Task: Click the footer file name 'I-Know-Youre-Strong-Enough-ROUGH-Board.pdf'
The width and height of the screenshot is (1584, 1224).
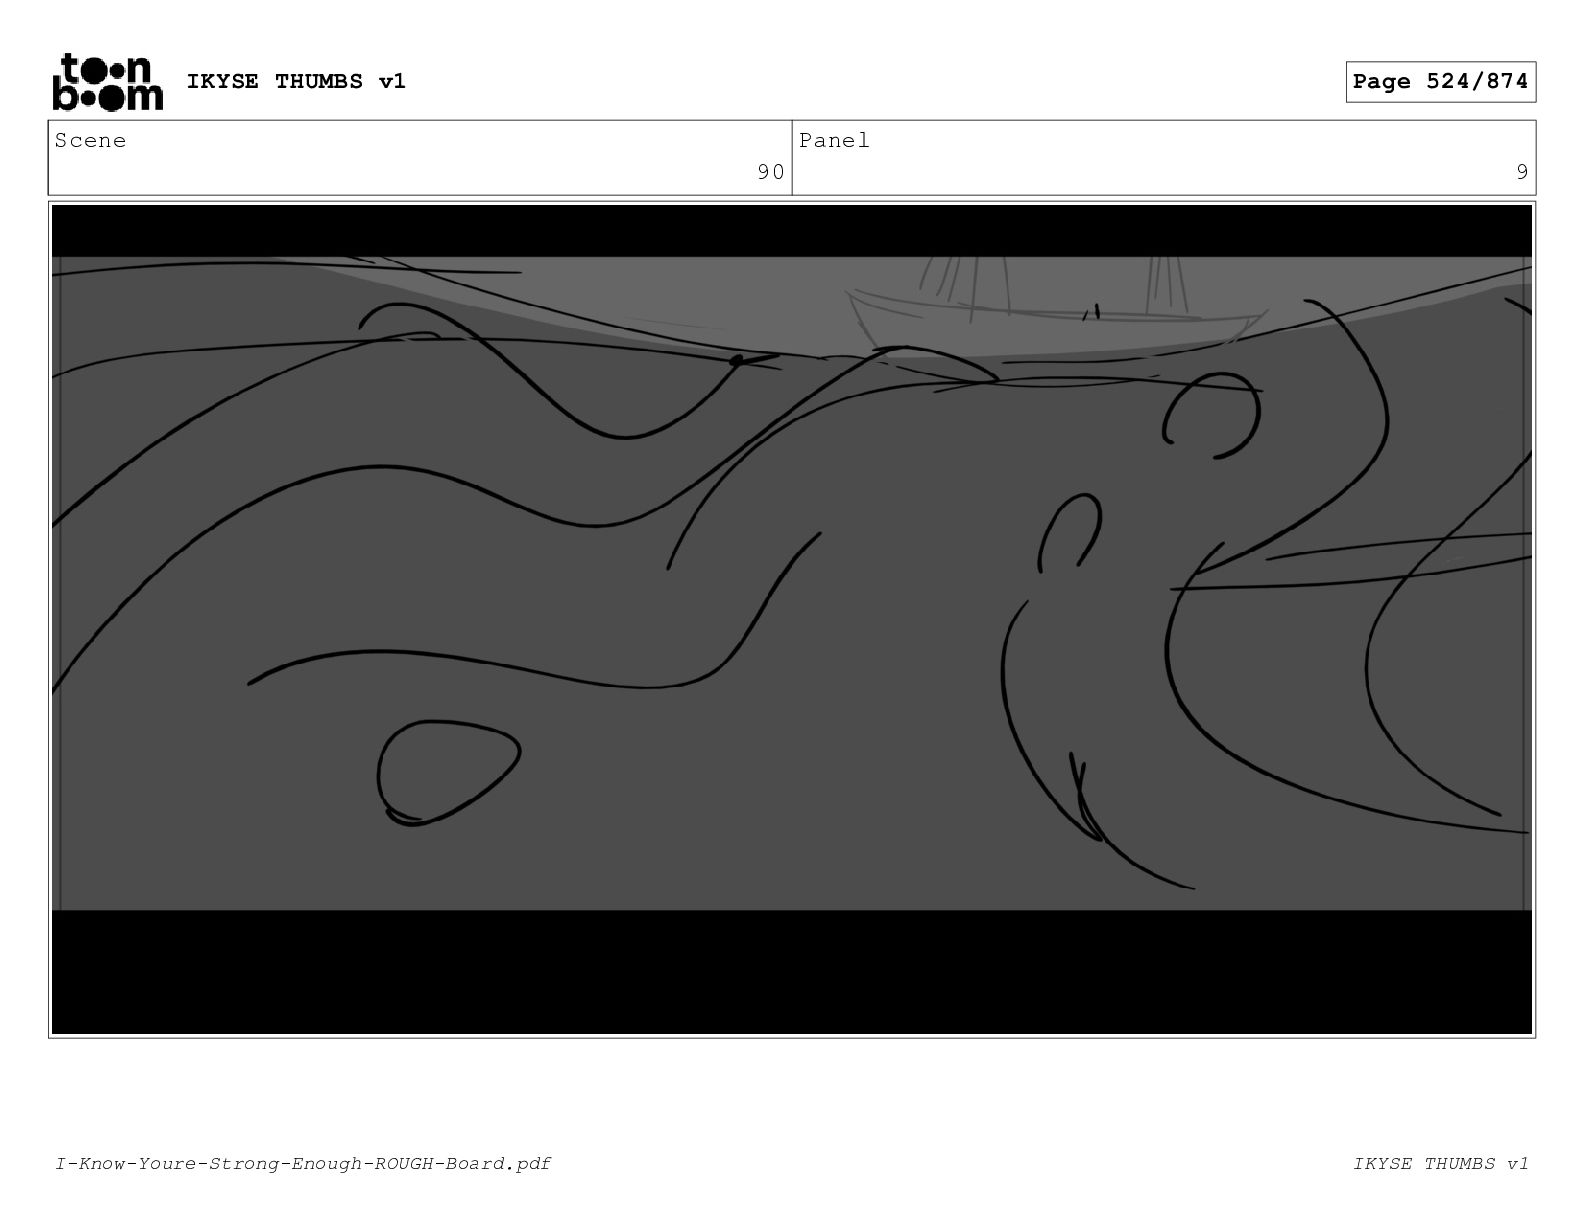Action: 303,1163
